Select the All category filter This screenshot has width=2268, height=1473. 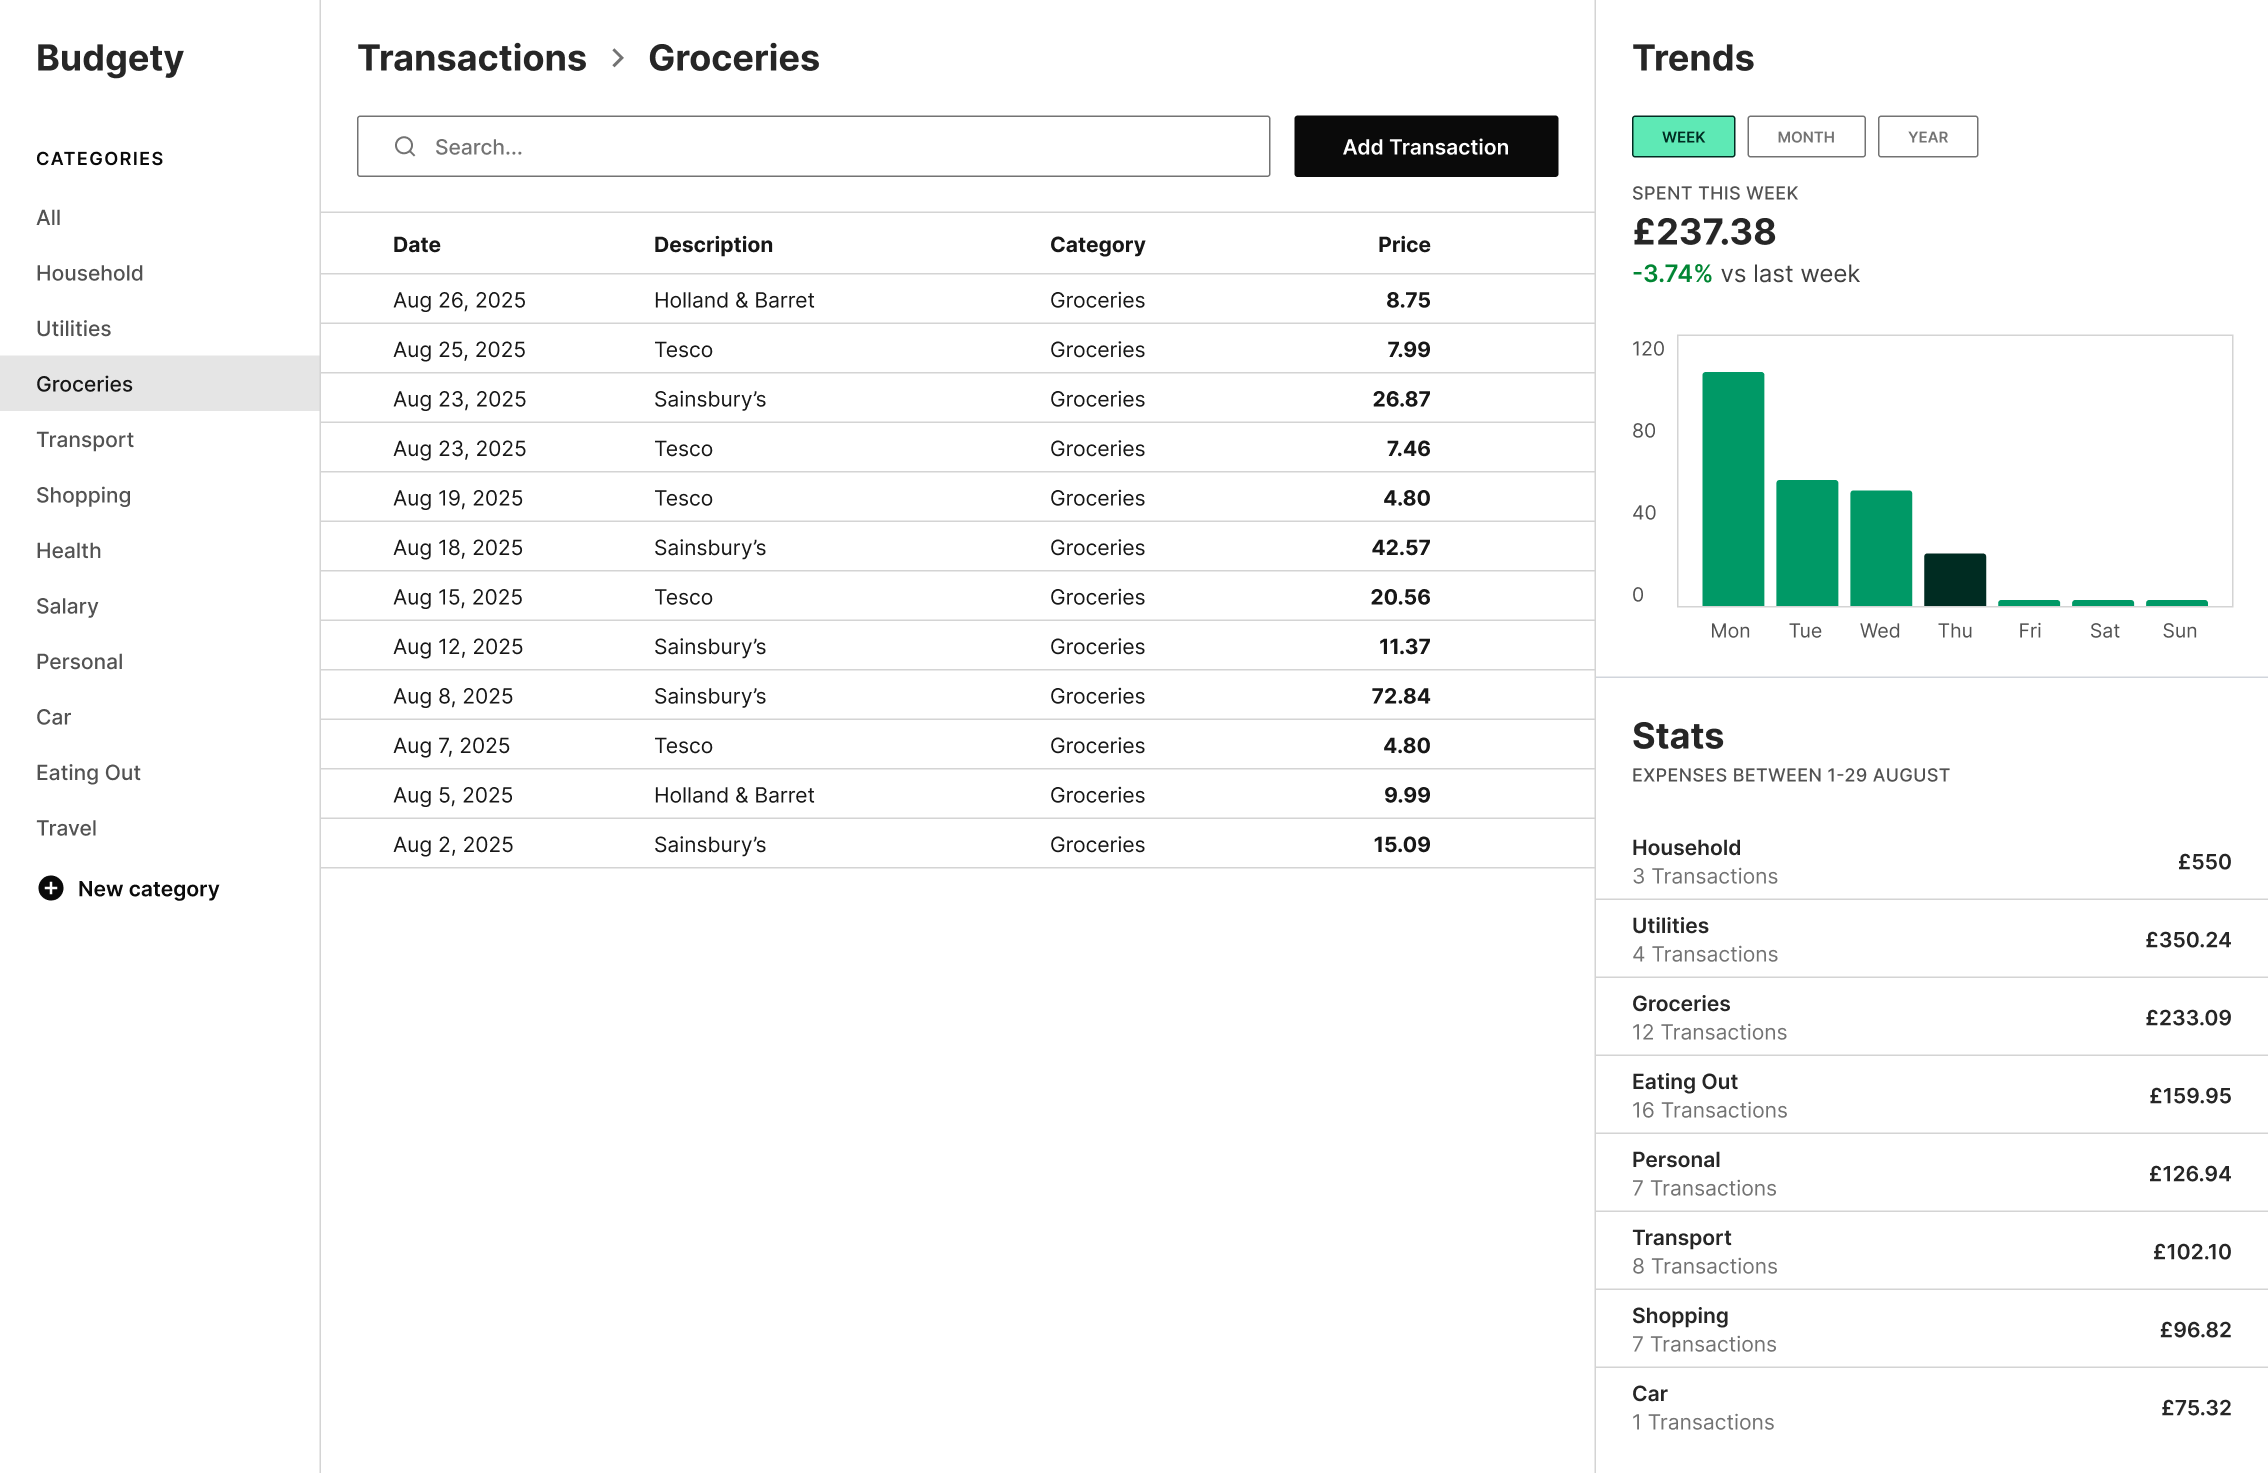pyautogui.click(x=48, y=217)
